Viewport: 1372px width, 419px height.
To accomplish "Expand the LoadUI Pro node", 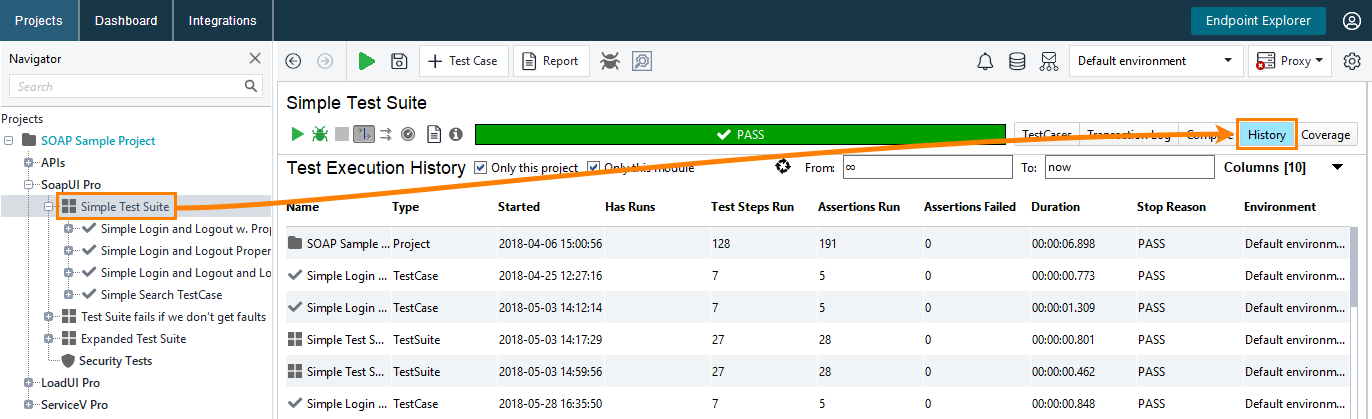I will (x=29, y=383).
